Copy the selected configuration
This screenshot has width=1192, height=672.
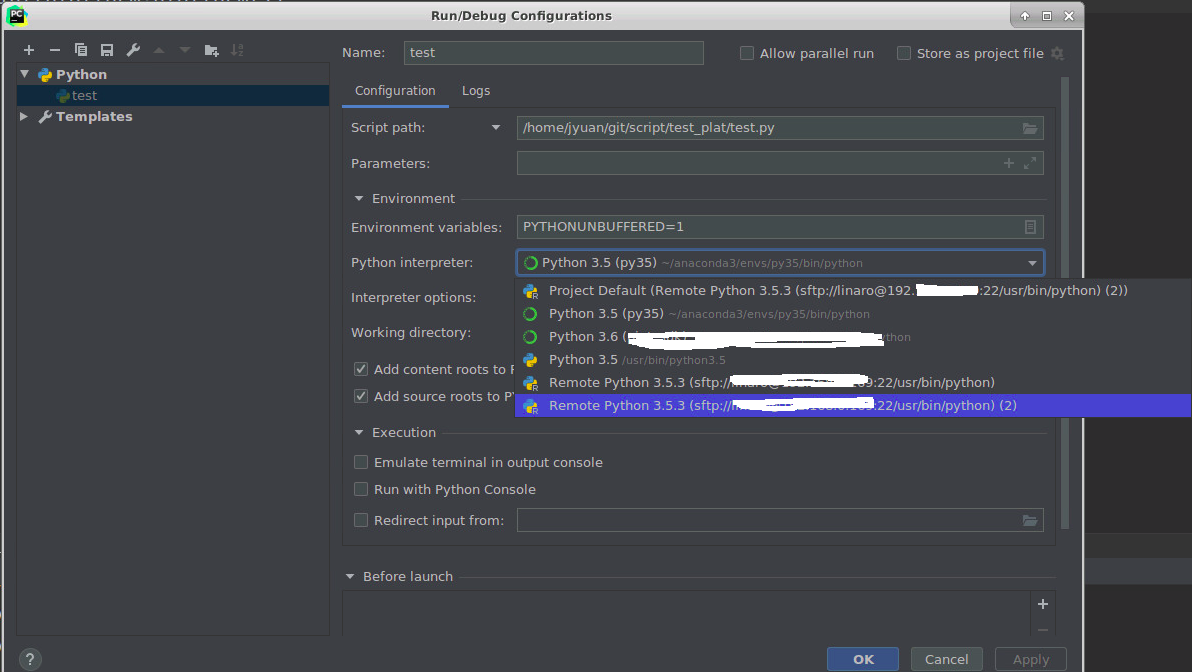(81, 50)
